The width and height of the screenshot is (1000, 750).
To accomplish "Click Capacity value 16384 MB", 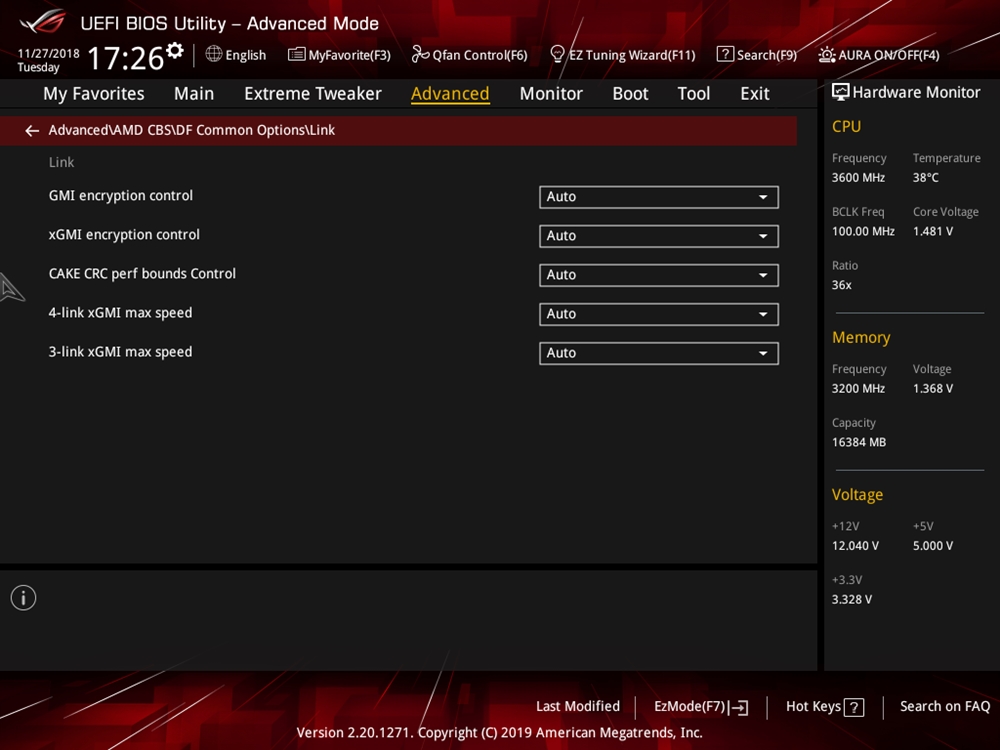I will tap(858, 442).
